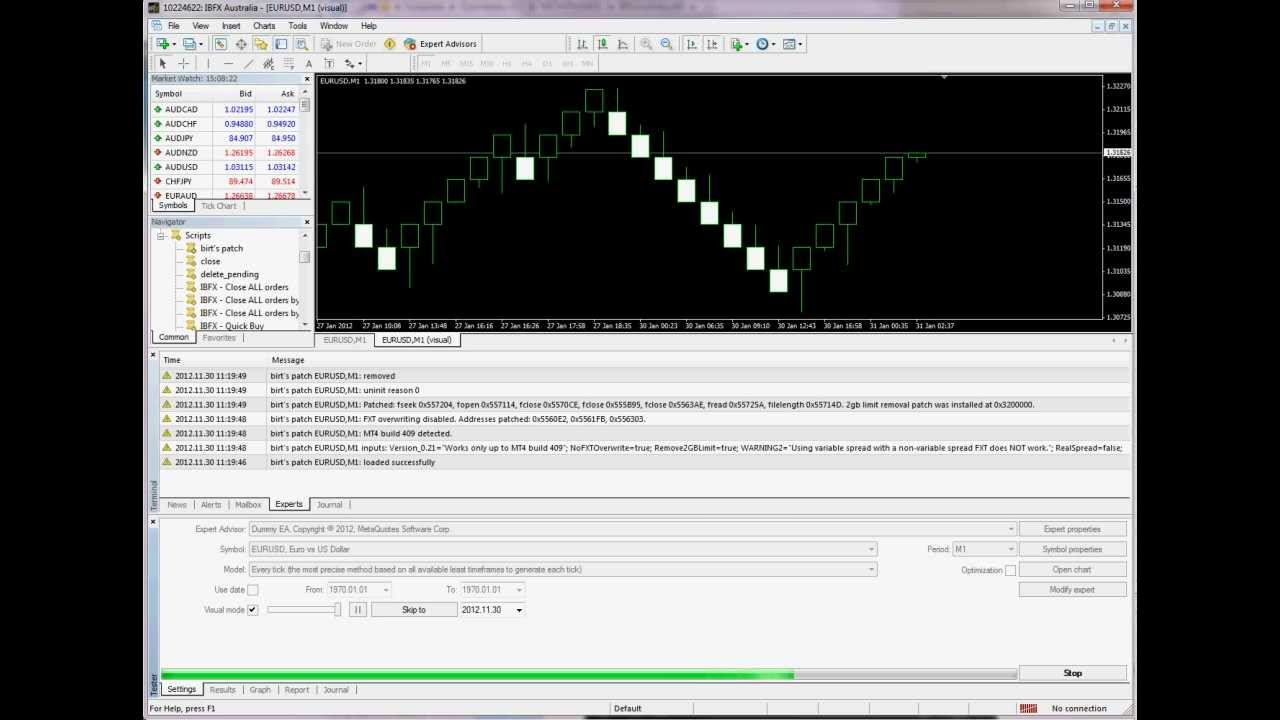Open the Insert menu
The height and width of the screenshot is (720, 1280).
click(231, 26)
